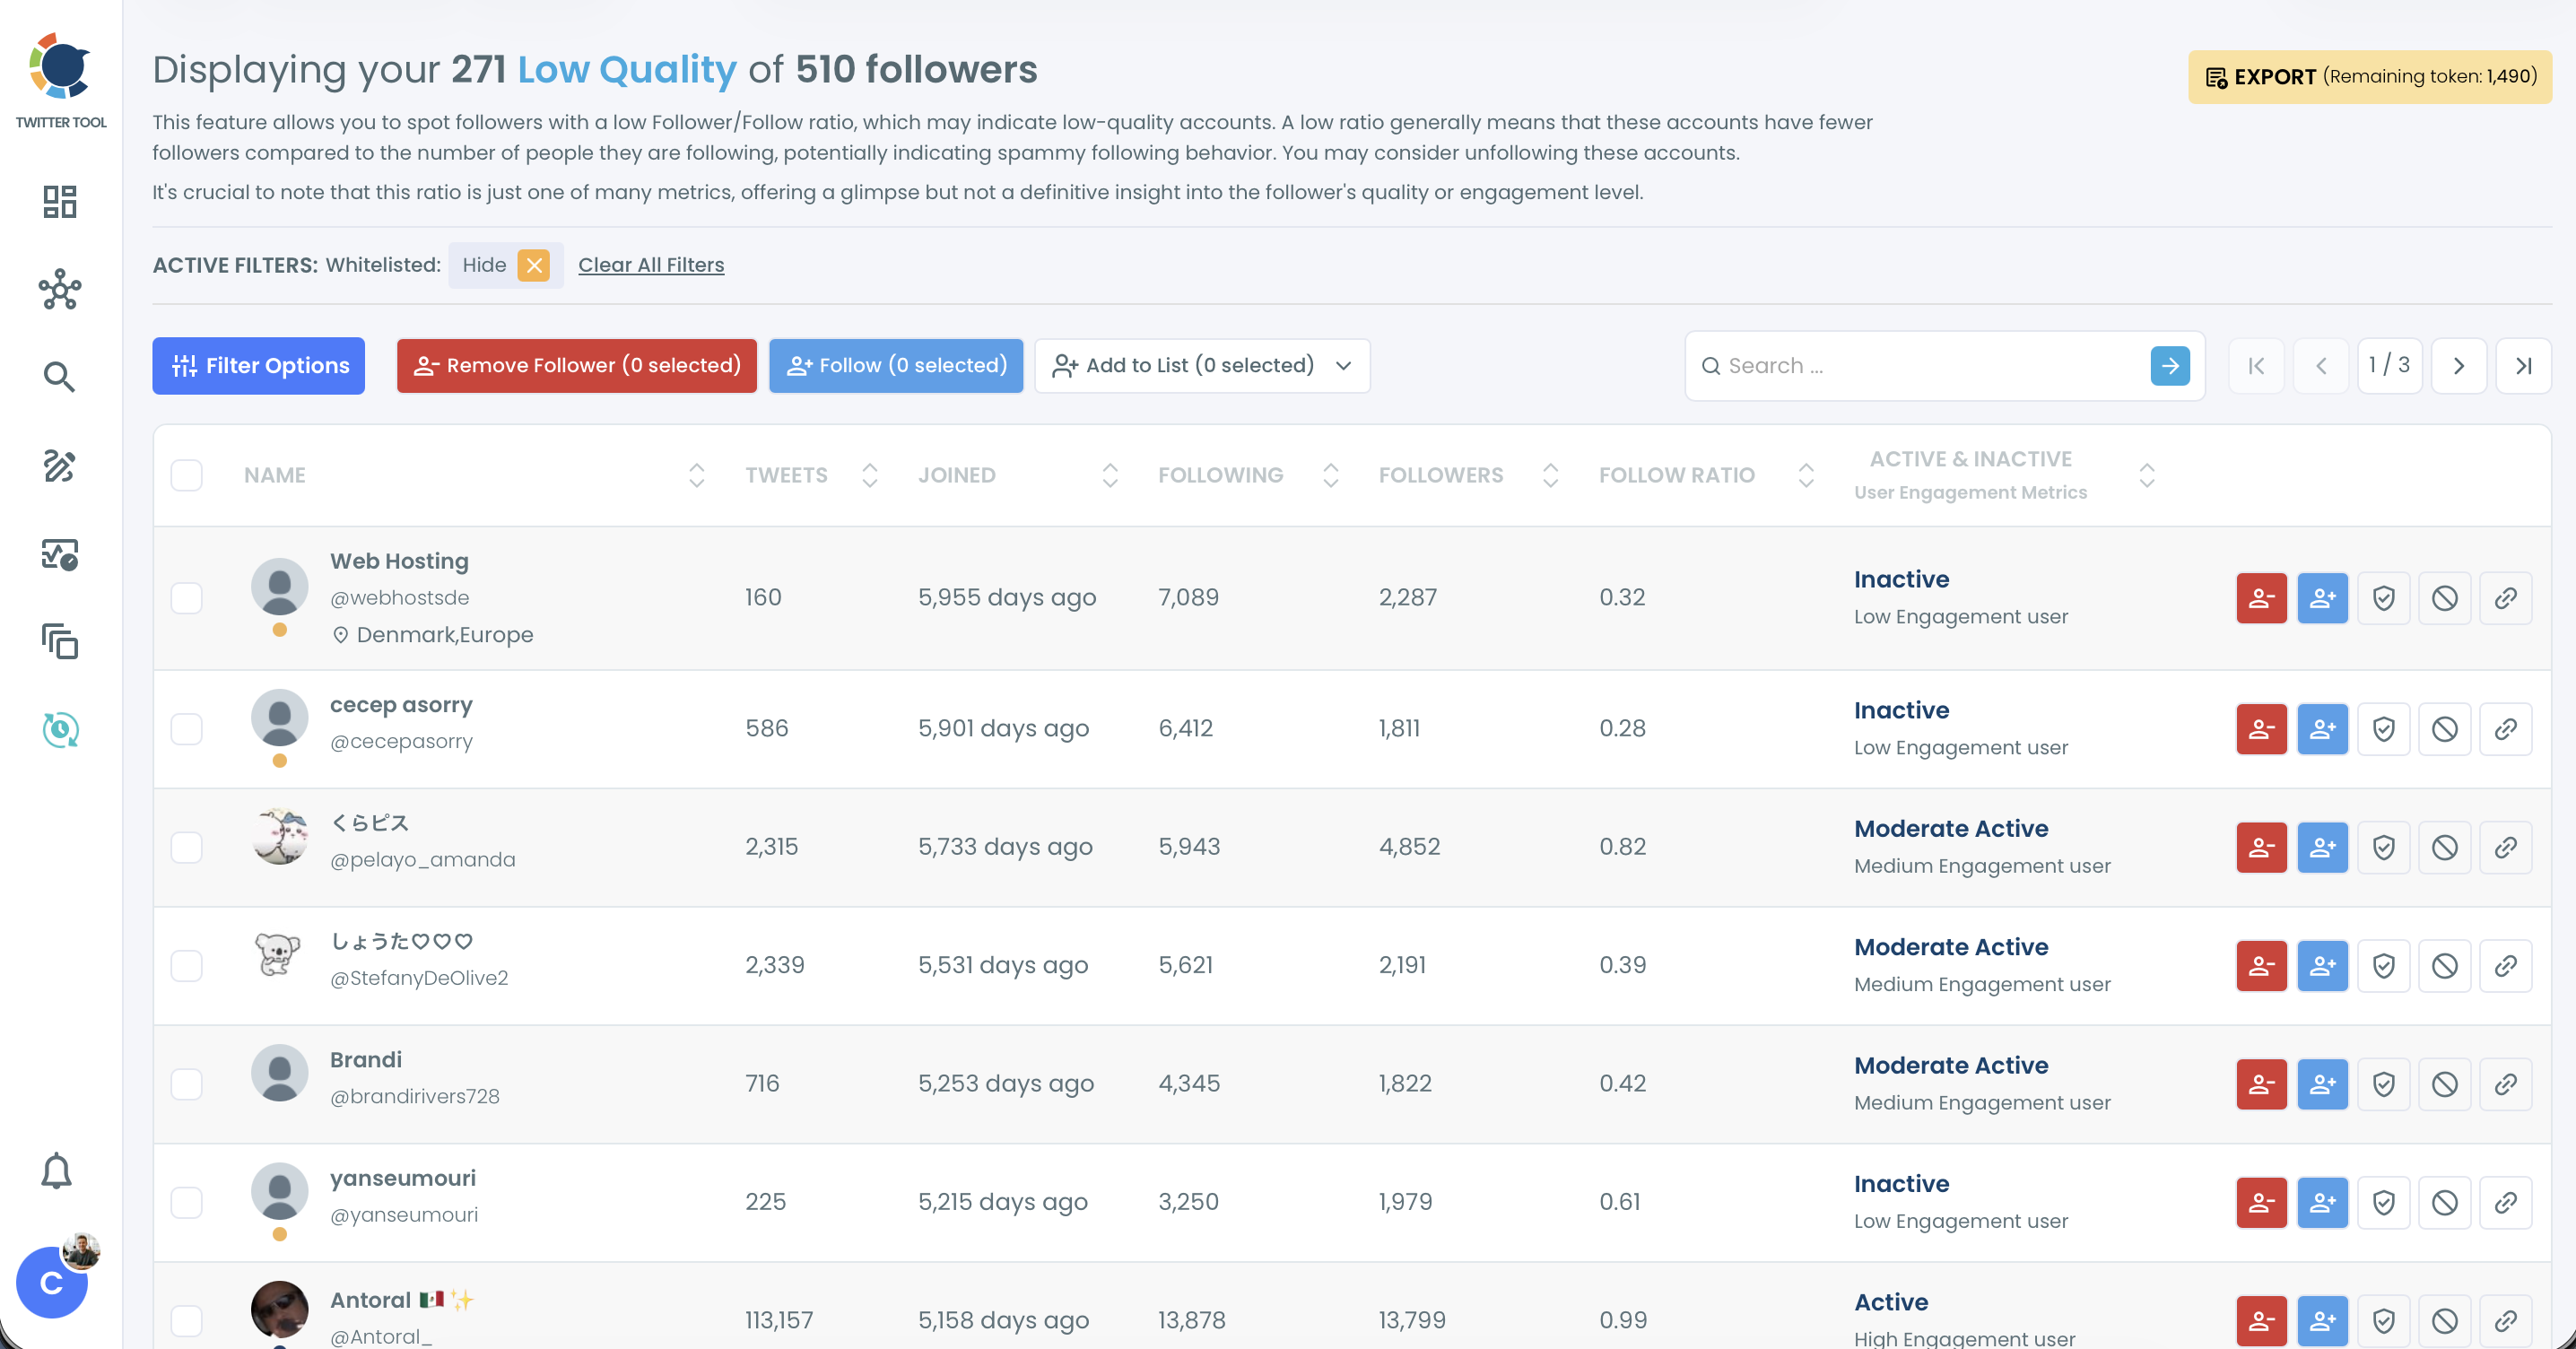This screenshot has width=2576, height=1349.
Task: Whitelist @pelayo_amanda using the shield icon
Action: [x=2383, y=847]
